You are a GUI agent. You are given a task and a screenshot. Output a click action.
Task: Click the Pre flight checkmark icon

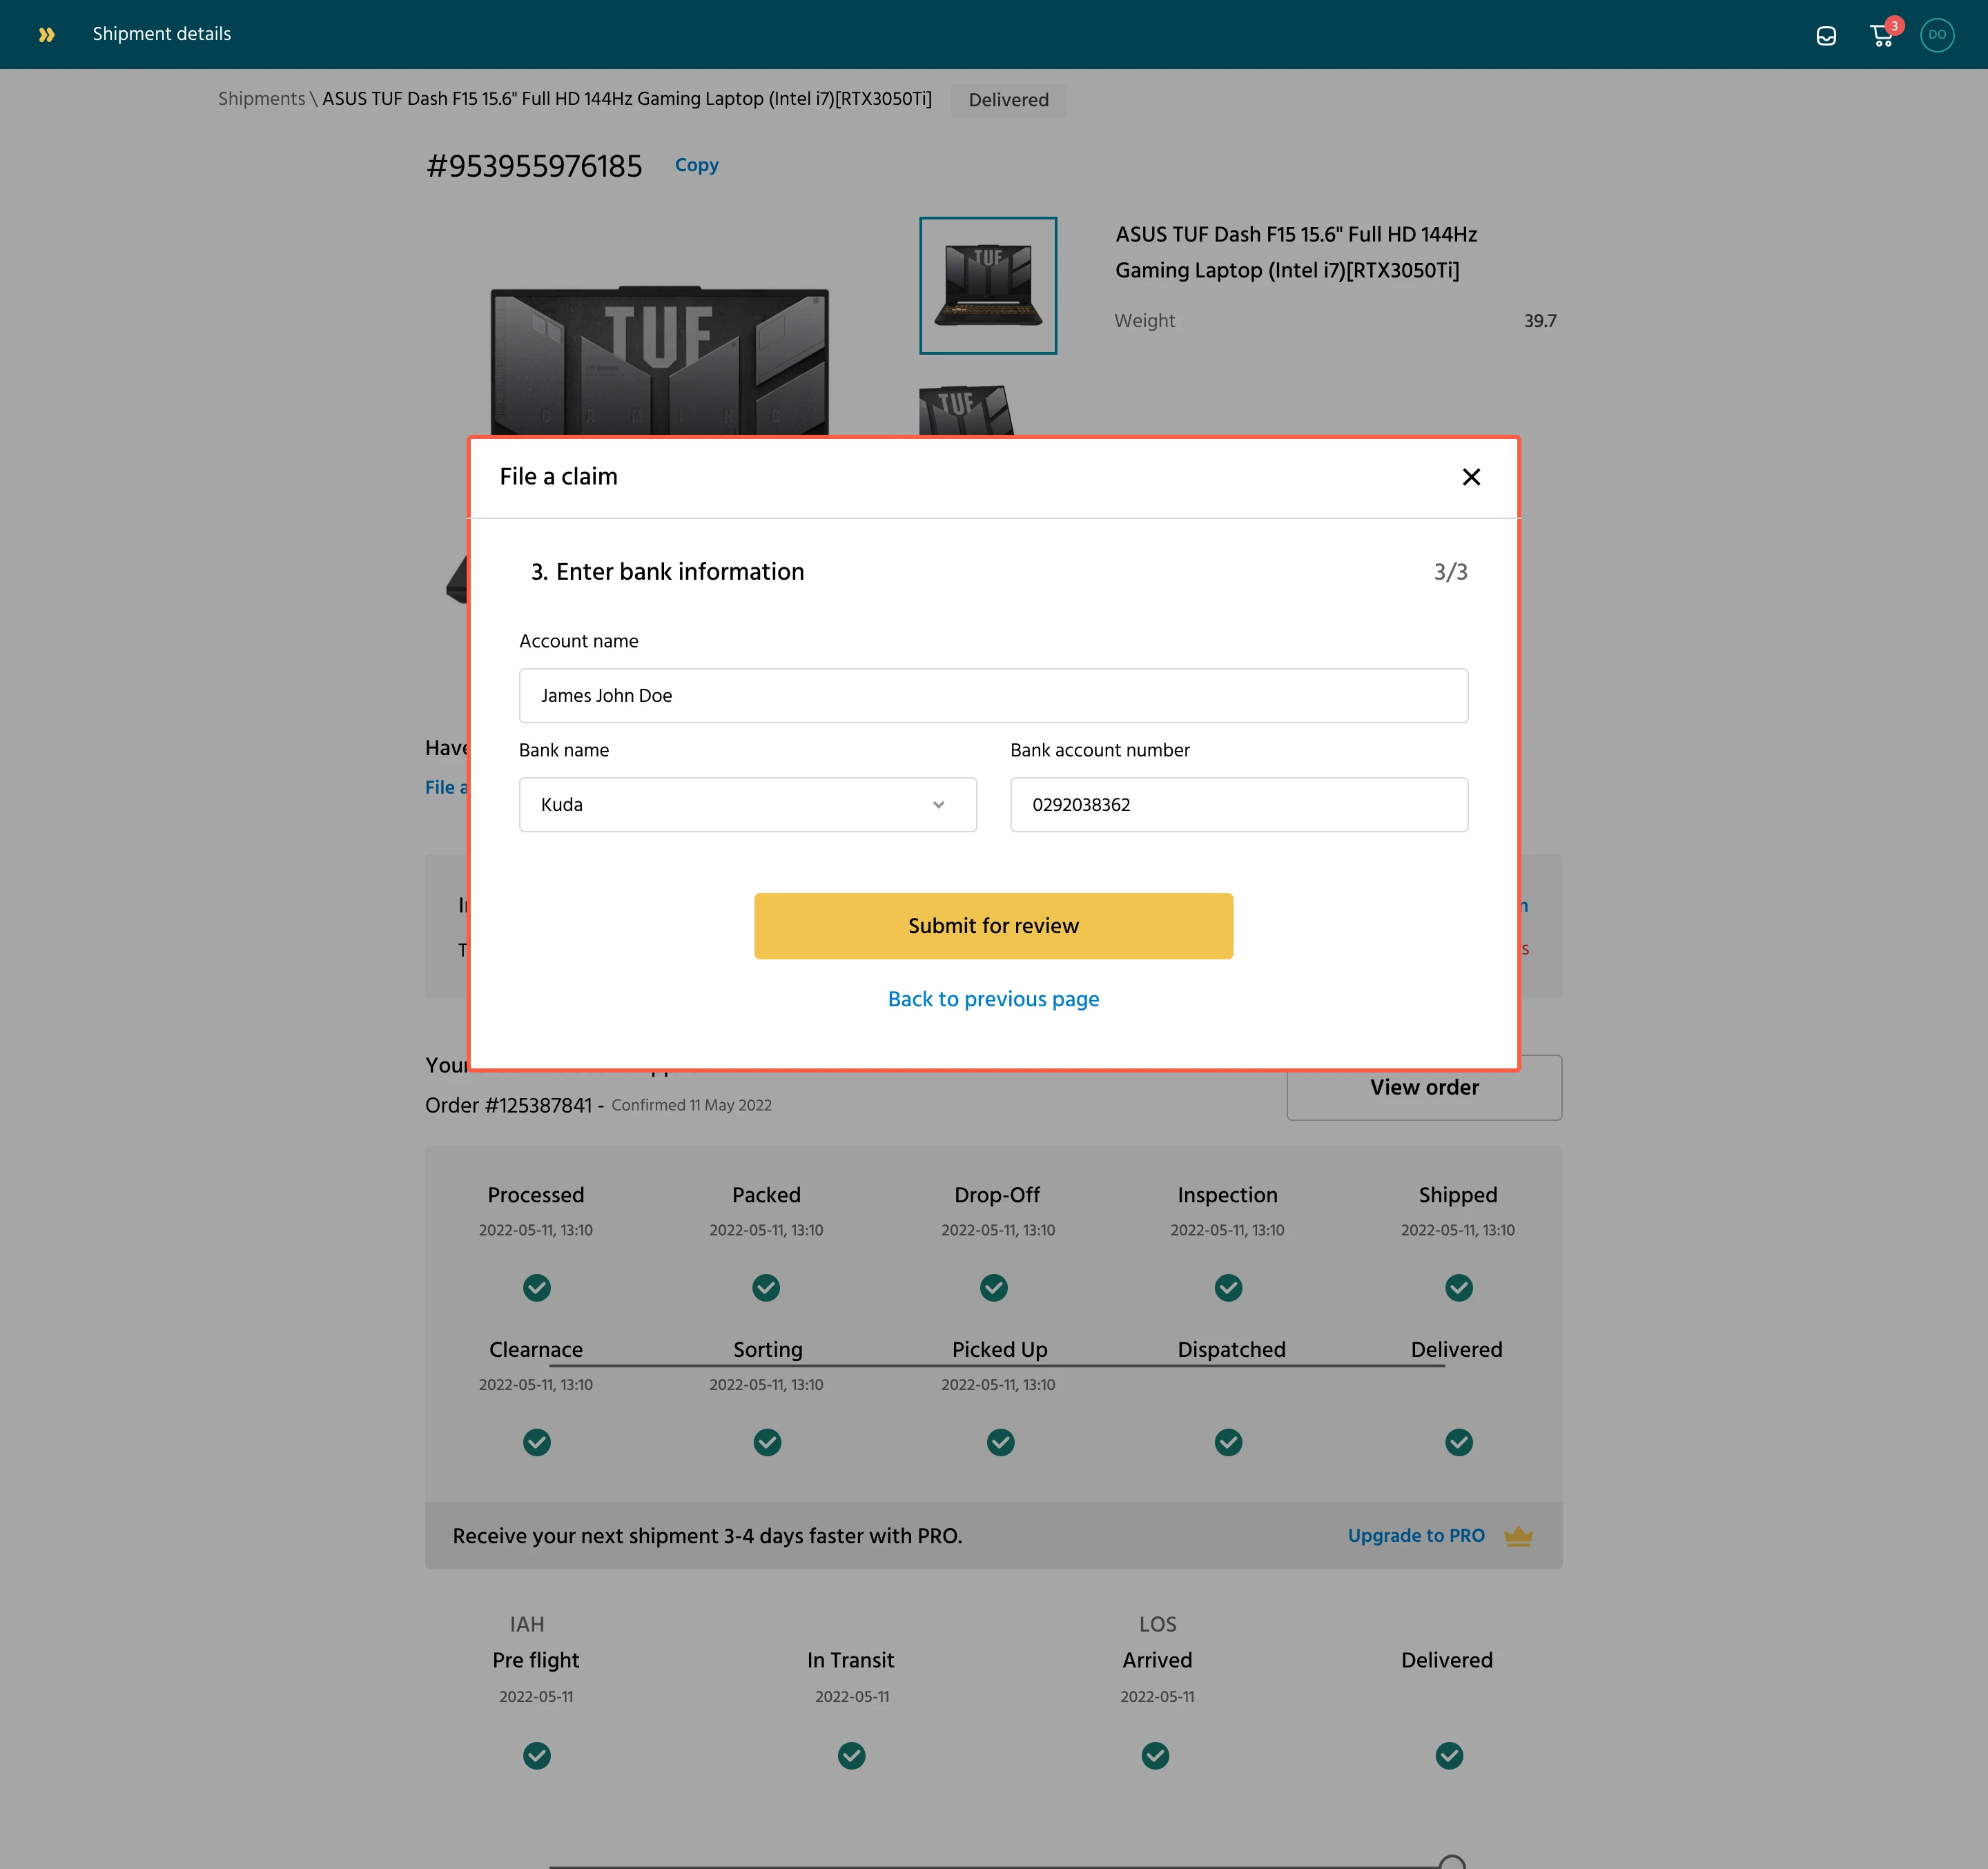click(x=536, y=1755)
